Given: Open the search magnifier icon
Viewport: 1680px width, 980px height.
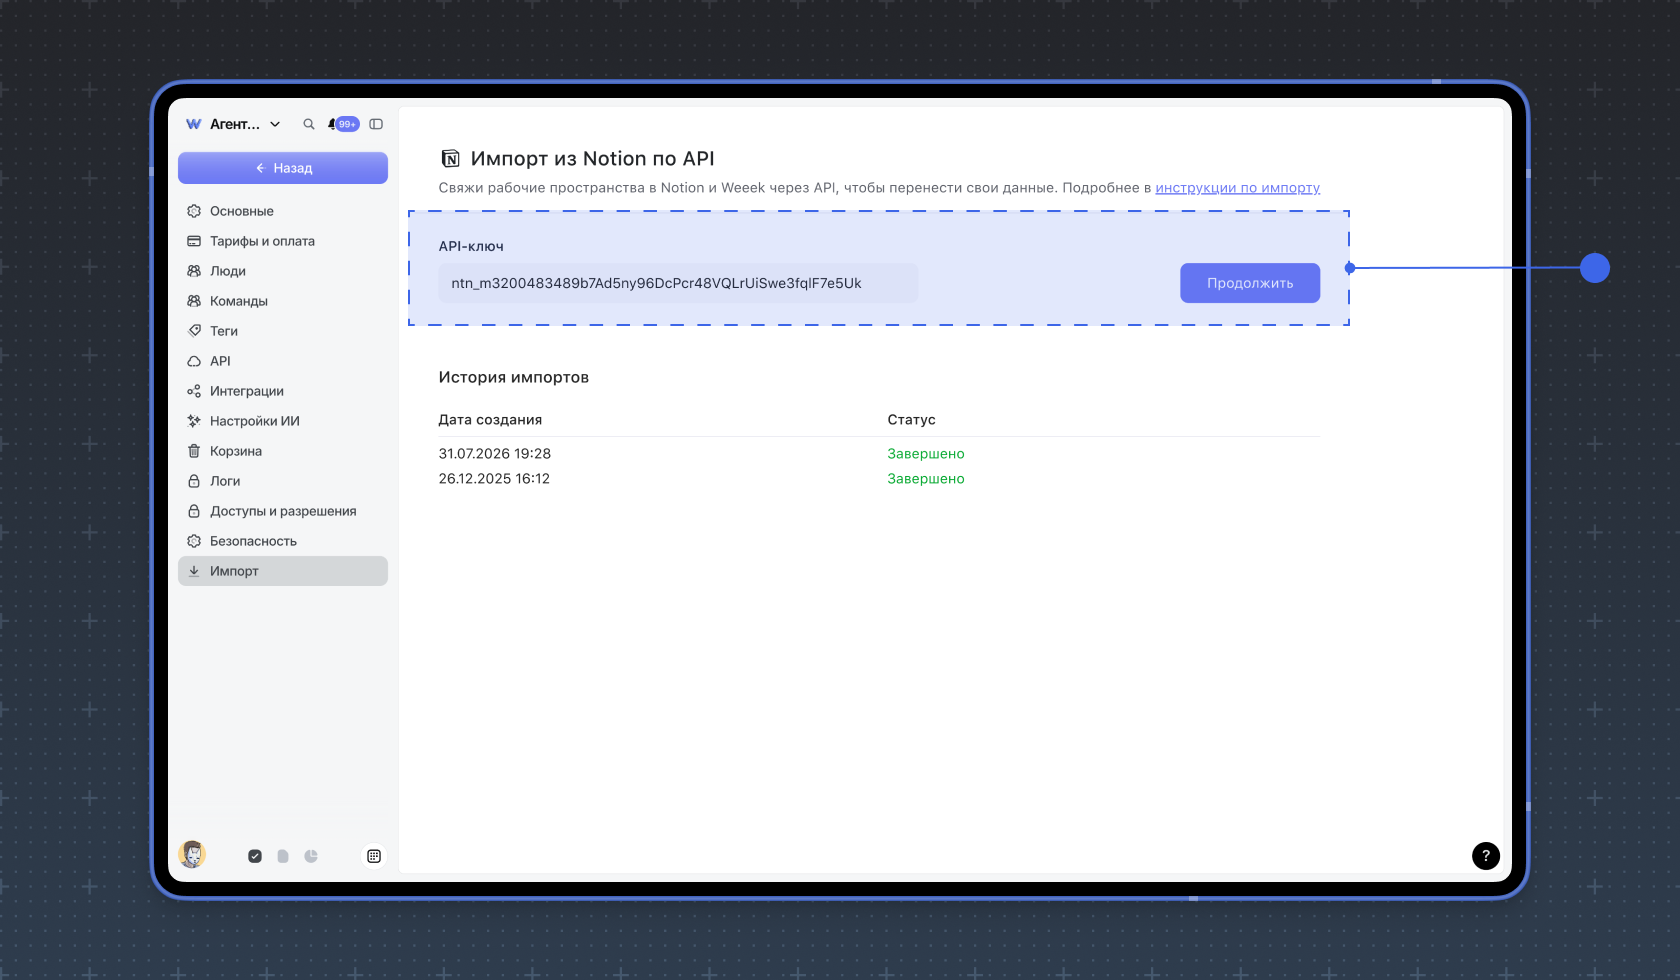Looking at the screenshot, I should pos(309,124).
